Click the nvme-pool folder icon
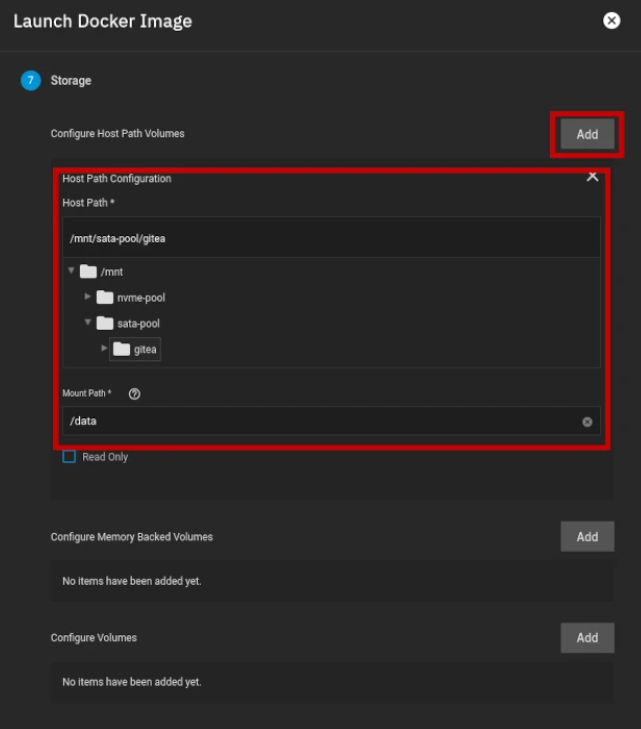641x729 pixels. (105, 298)
